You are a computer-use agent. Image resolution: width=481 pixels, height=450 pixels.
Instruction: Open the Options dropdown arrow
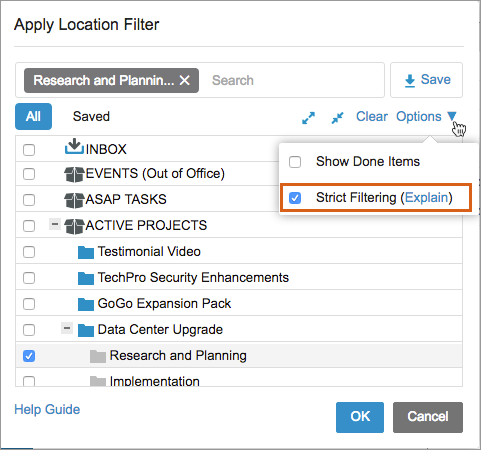pyautogui.click(x=452, y=116)
